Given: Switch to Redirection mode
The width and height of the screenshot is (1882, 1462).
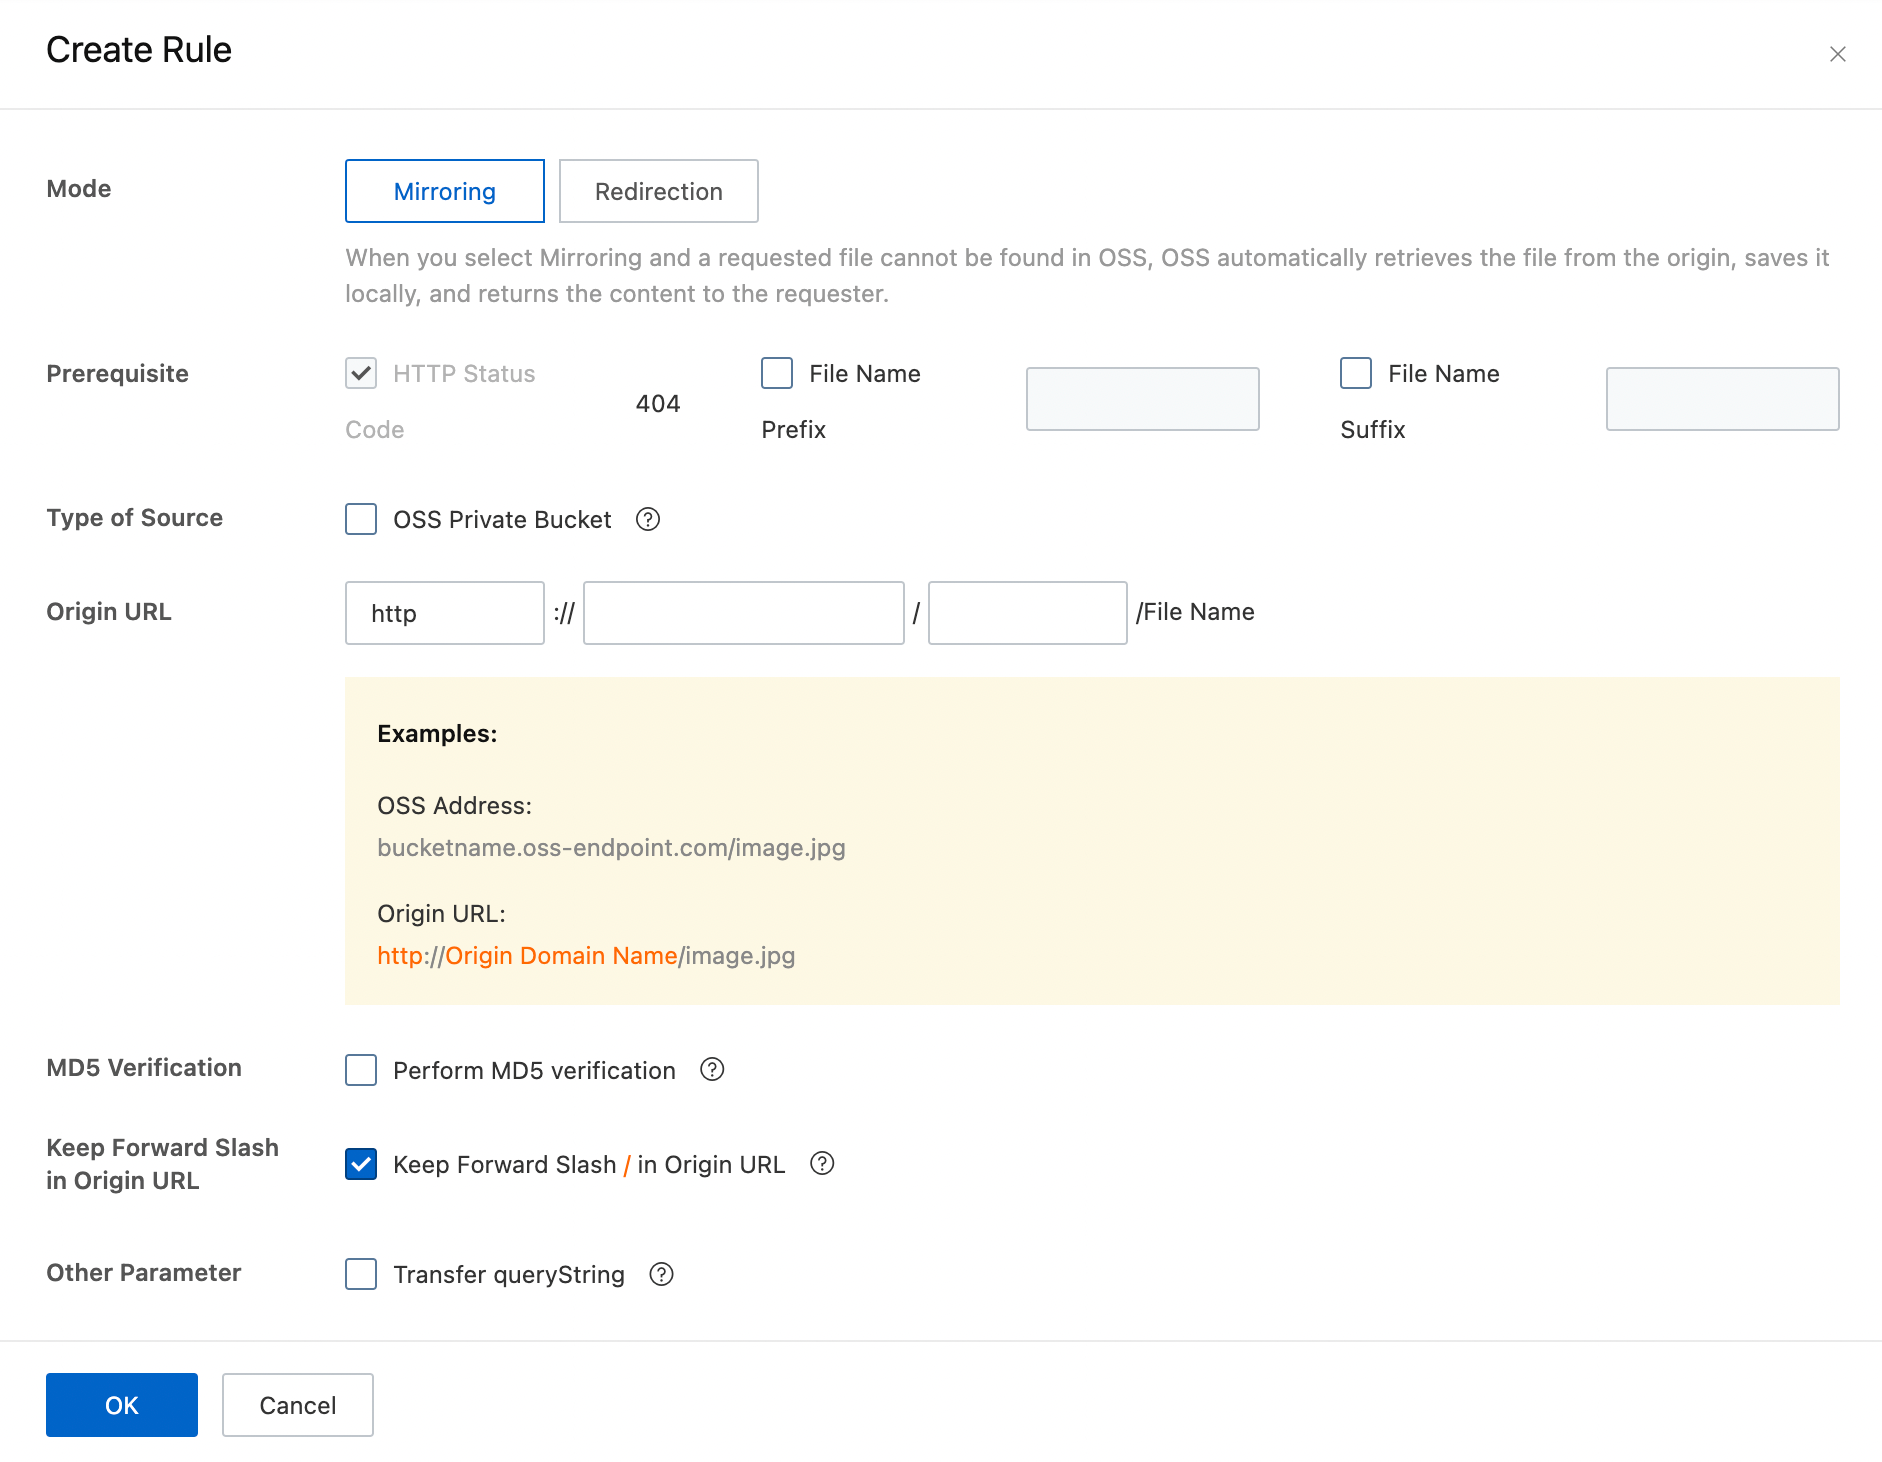Looking at the screenshot, I should (658, 191).
